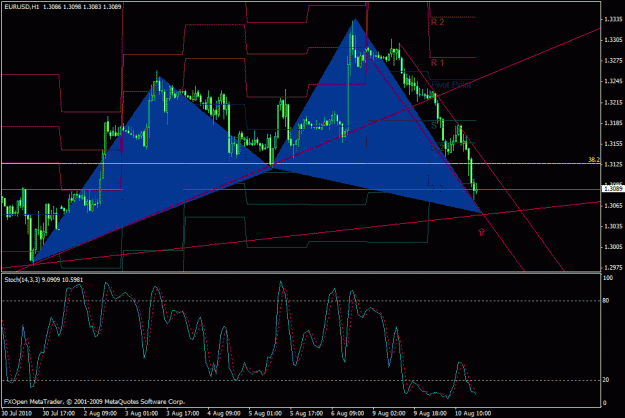Click the 1.3155 price axis value
Screen dimensions: 625x418
[613, 143]
